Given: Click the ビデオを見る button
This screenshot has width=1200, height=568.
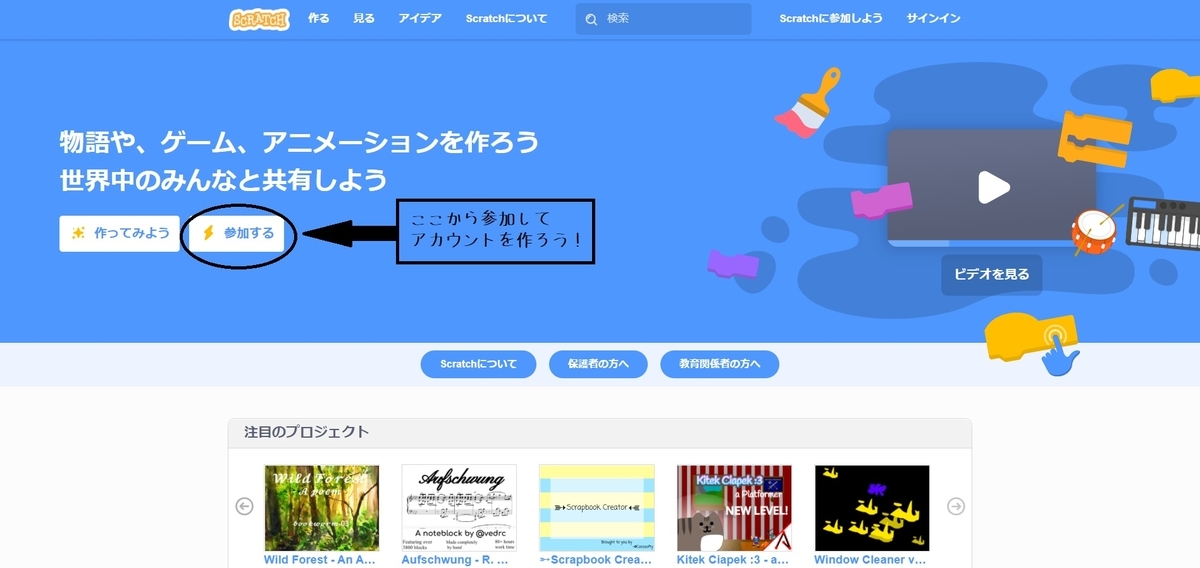Looking at the screenshot, I should pos(991,274).
